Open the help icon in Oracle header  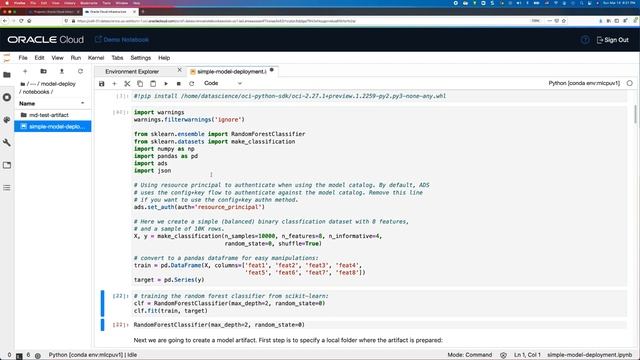[x=585, y=40]
